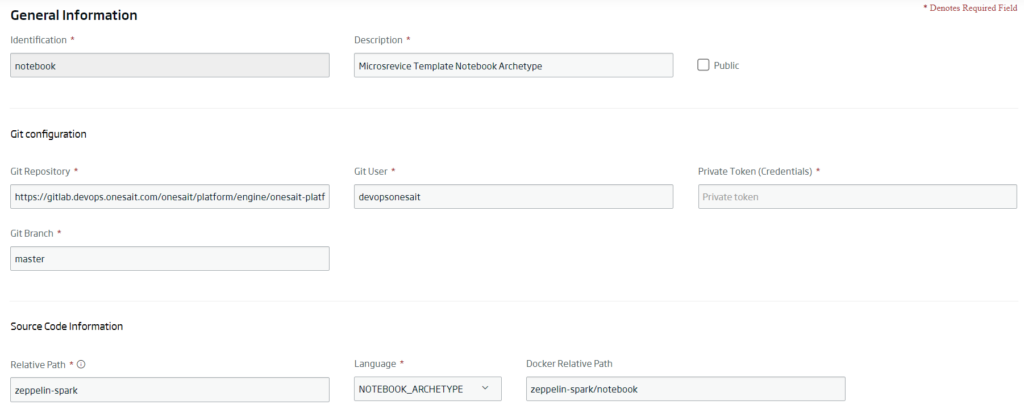Click the Relative Path field zeppelin-spark
This screenshot has width=1024, height=409.
coord(170,389)
